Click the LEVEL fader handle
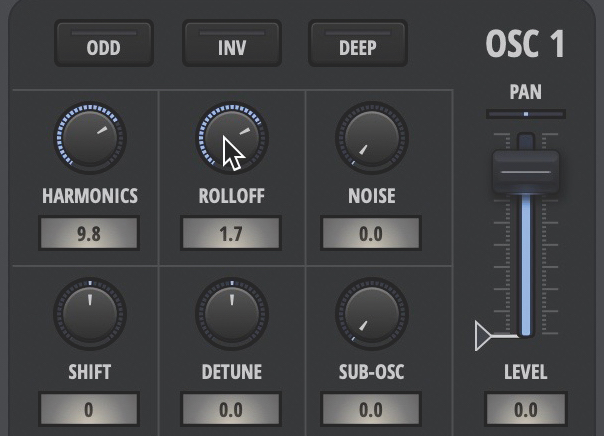Viewport: 604px width, 436px height. [x=526, y=172]
